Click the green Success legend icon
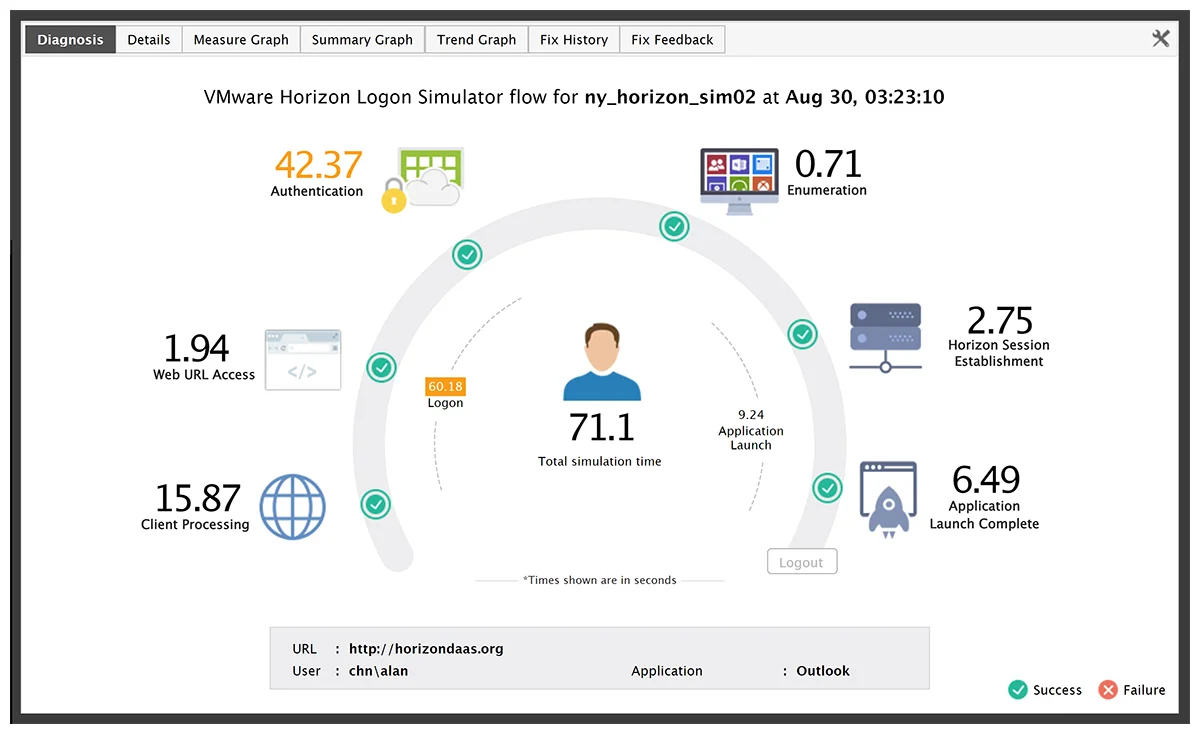 click(1018, 690)
